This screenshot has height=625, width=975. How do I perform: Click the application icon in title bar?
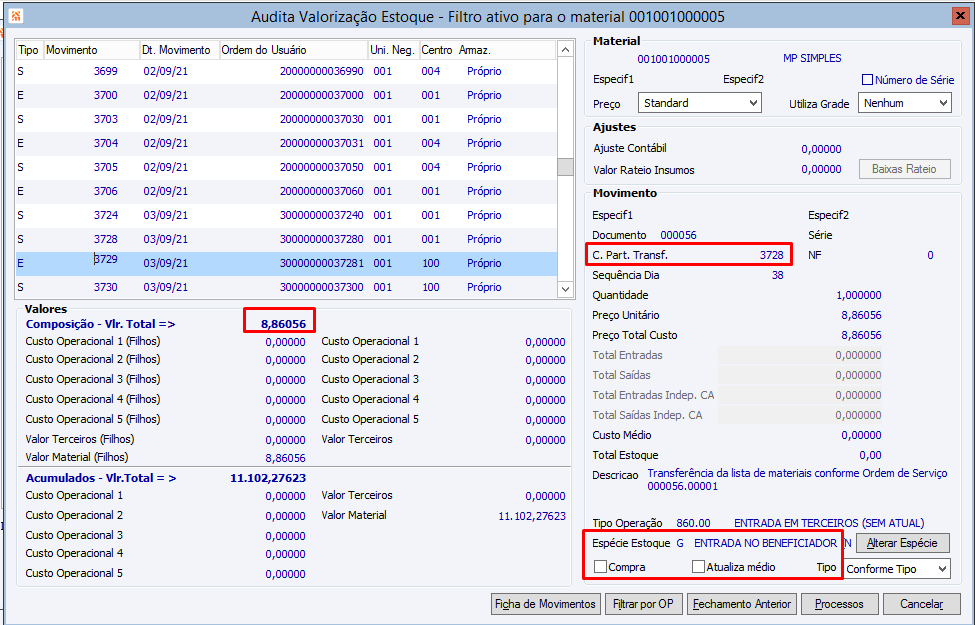pyautogui.click(x=17, y=16)
